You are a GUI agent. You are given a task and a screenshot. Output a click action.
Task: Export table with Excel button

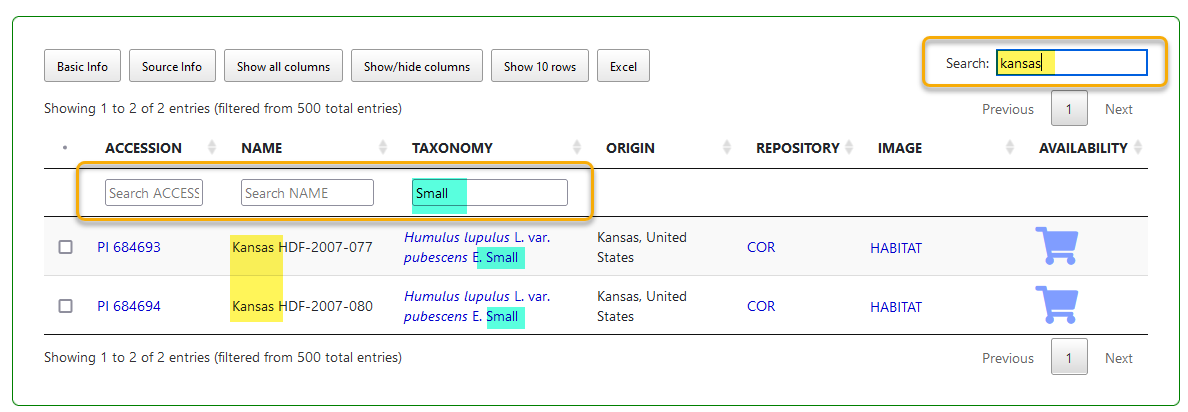623,67
